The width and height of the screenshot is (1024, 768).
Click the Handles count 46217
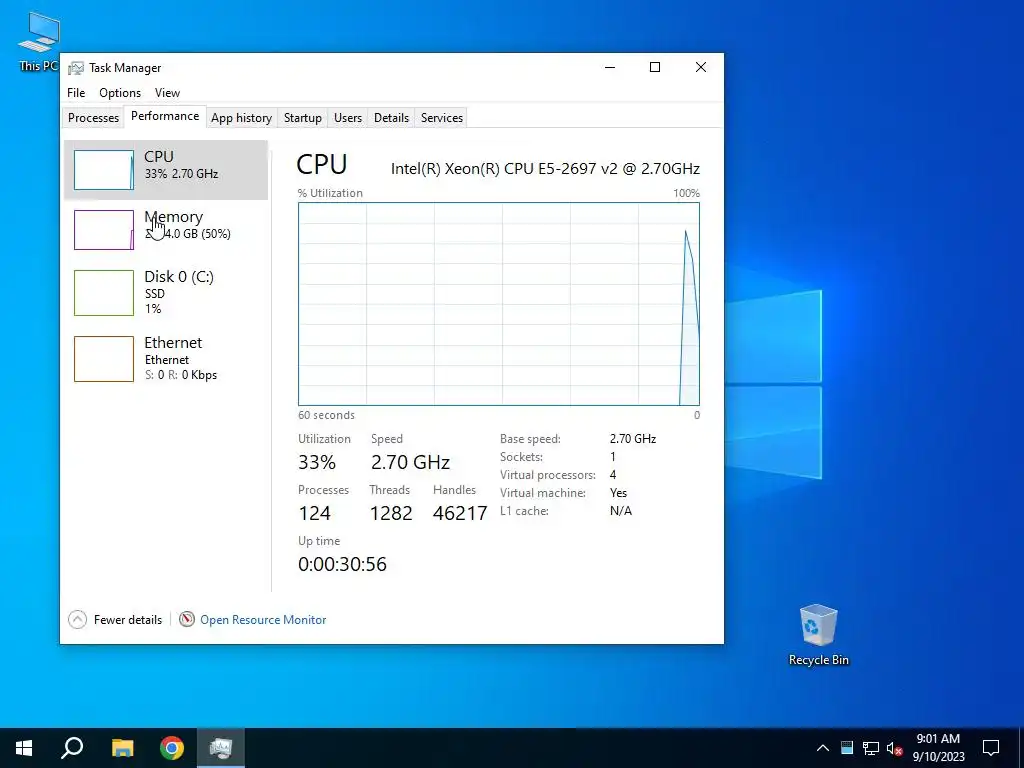click(x=460, y=513)
